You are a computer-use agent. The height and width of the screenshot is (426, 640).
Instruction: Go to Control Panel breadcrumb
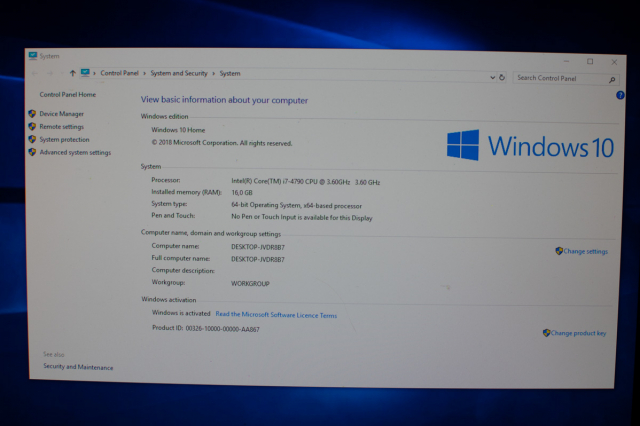click(x=121, y=73)
